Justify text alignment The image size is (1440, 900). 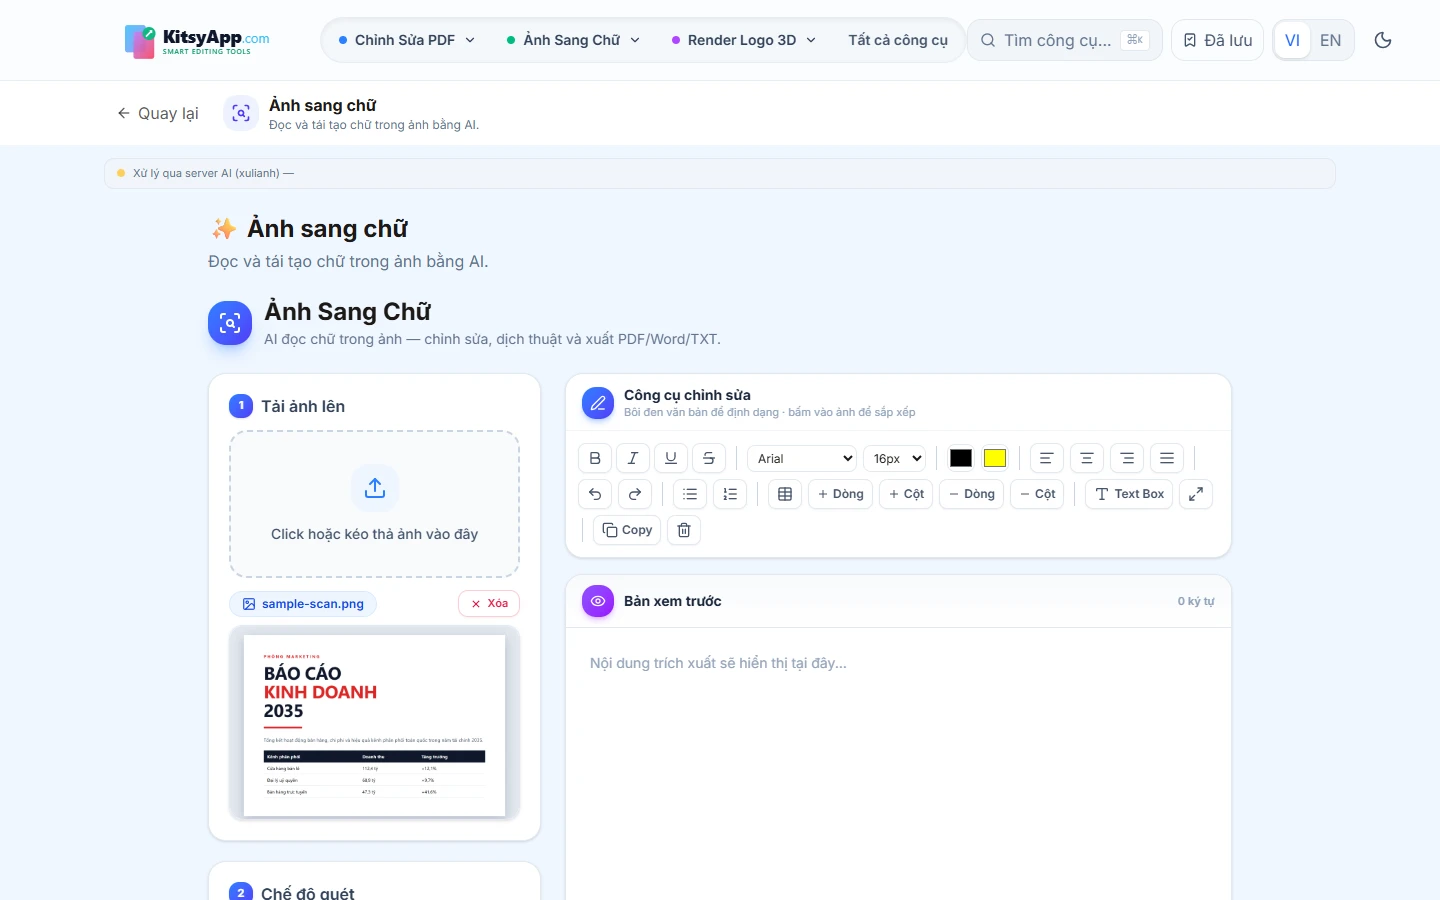pyautogui.click(x=1167, y=458)
